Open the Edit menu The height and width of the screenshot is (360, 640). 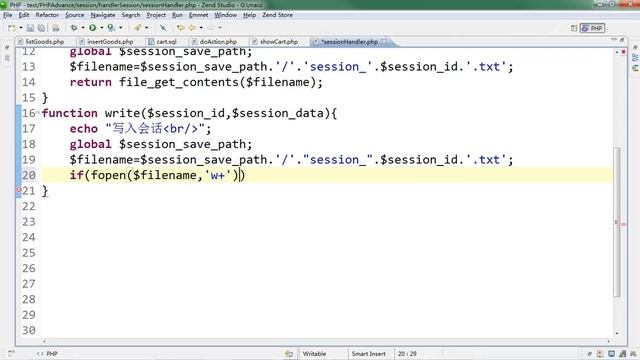coord(24,15)
